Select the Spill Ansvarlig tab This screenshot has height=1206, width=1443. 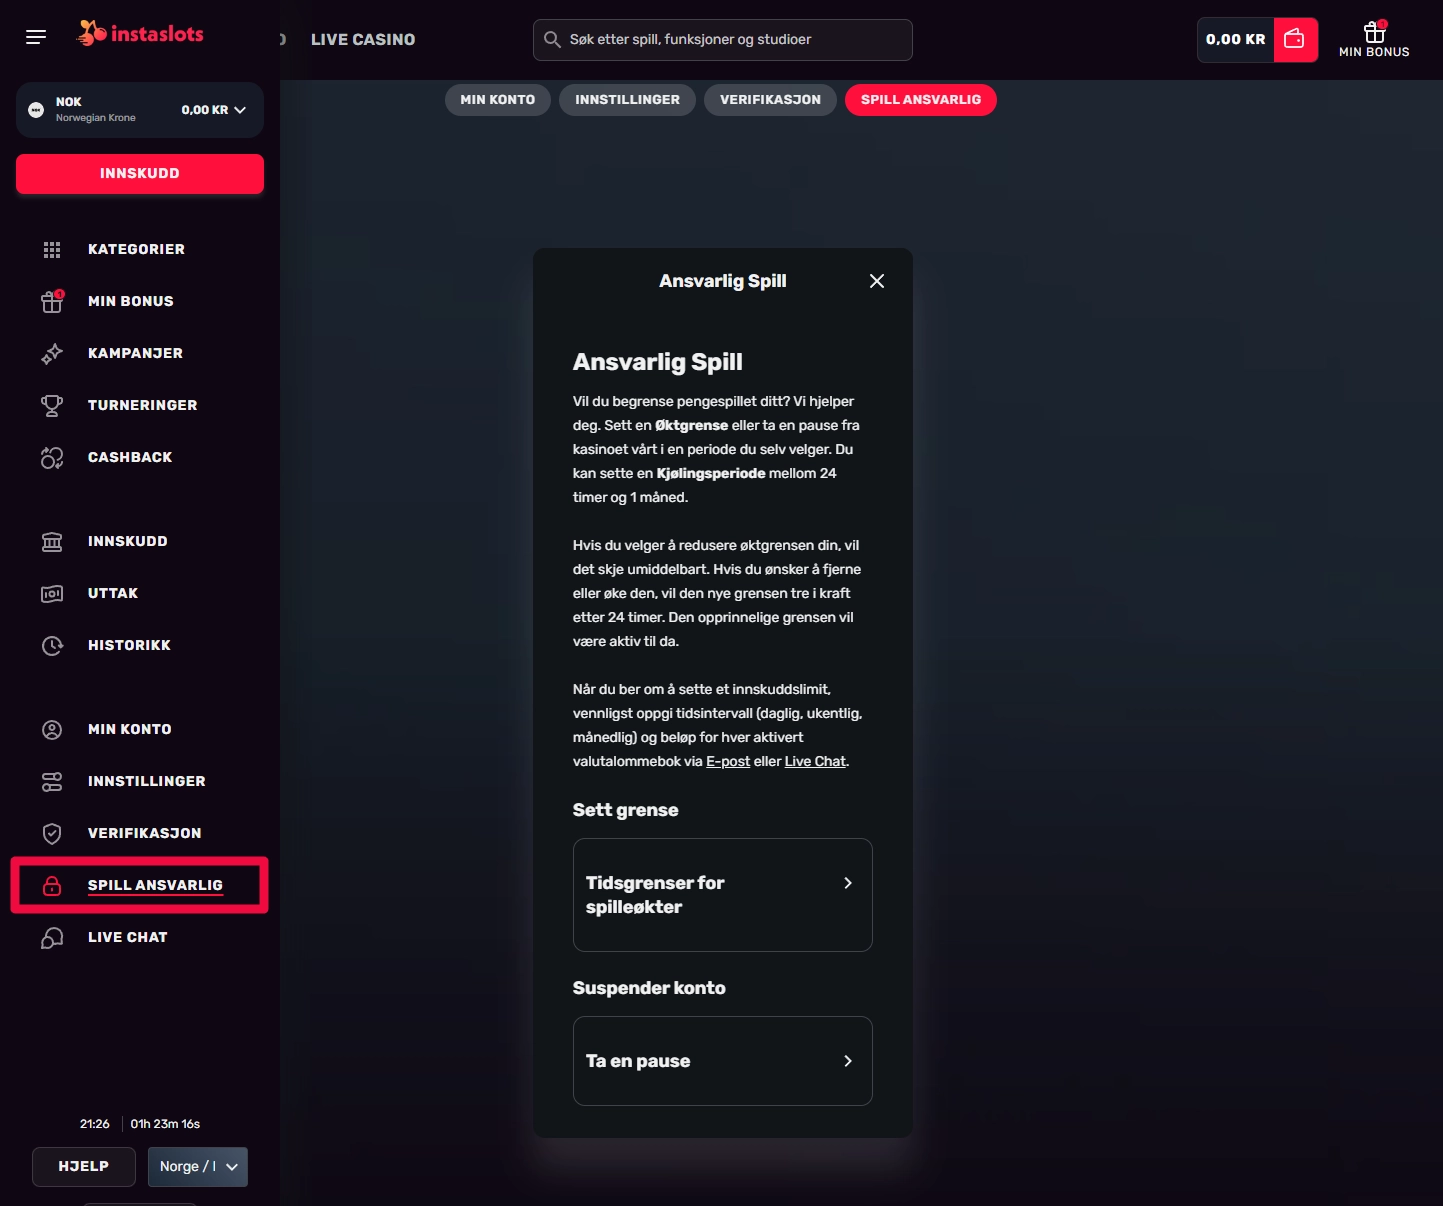pyautogui.click(x=921, y=100)
